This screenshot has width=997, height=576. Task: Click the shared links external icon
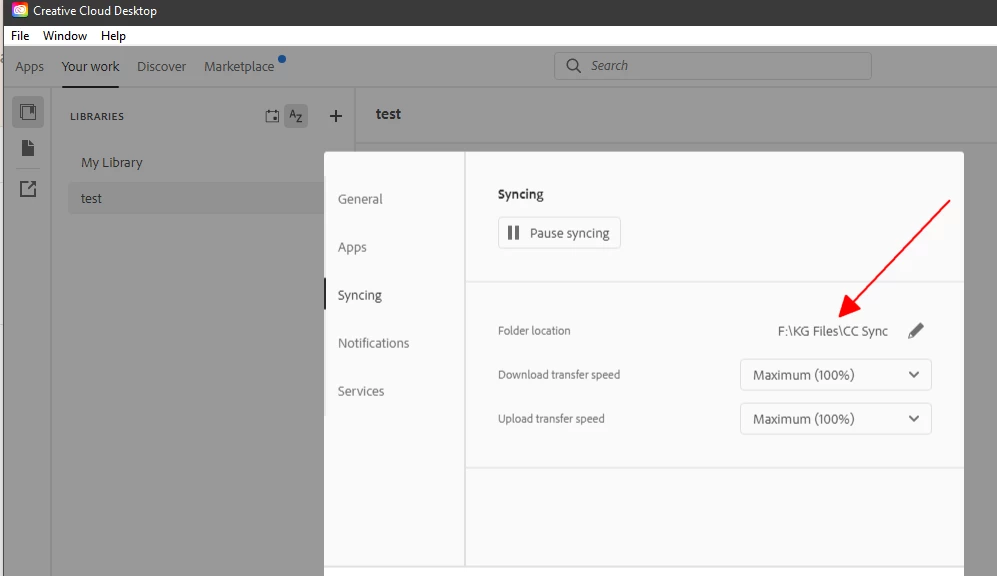pyautogui.click(x=27, y=189)
